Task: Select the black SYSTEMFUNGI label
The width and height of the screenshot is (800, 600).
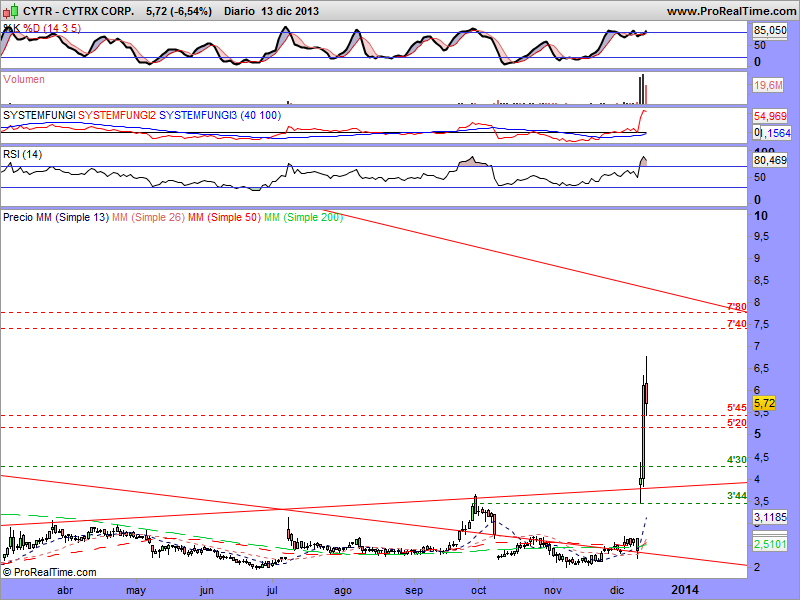Action: (39, 115)
